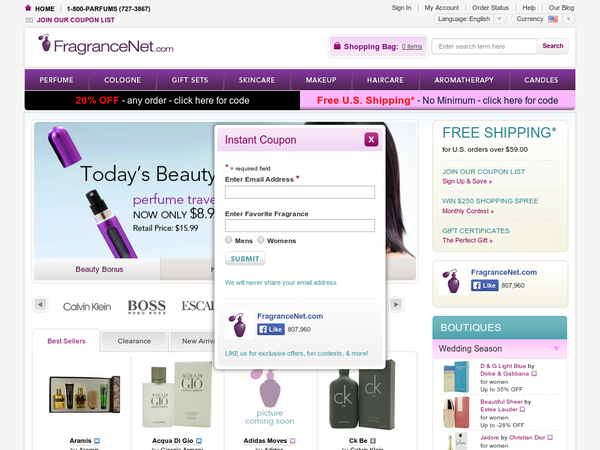This screenshot has height=450, width=600.
Task: Click the Join Our Coupon List header link
Action: coord(75,20)
